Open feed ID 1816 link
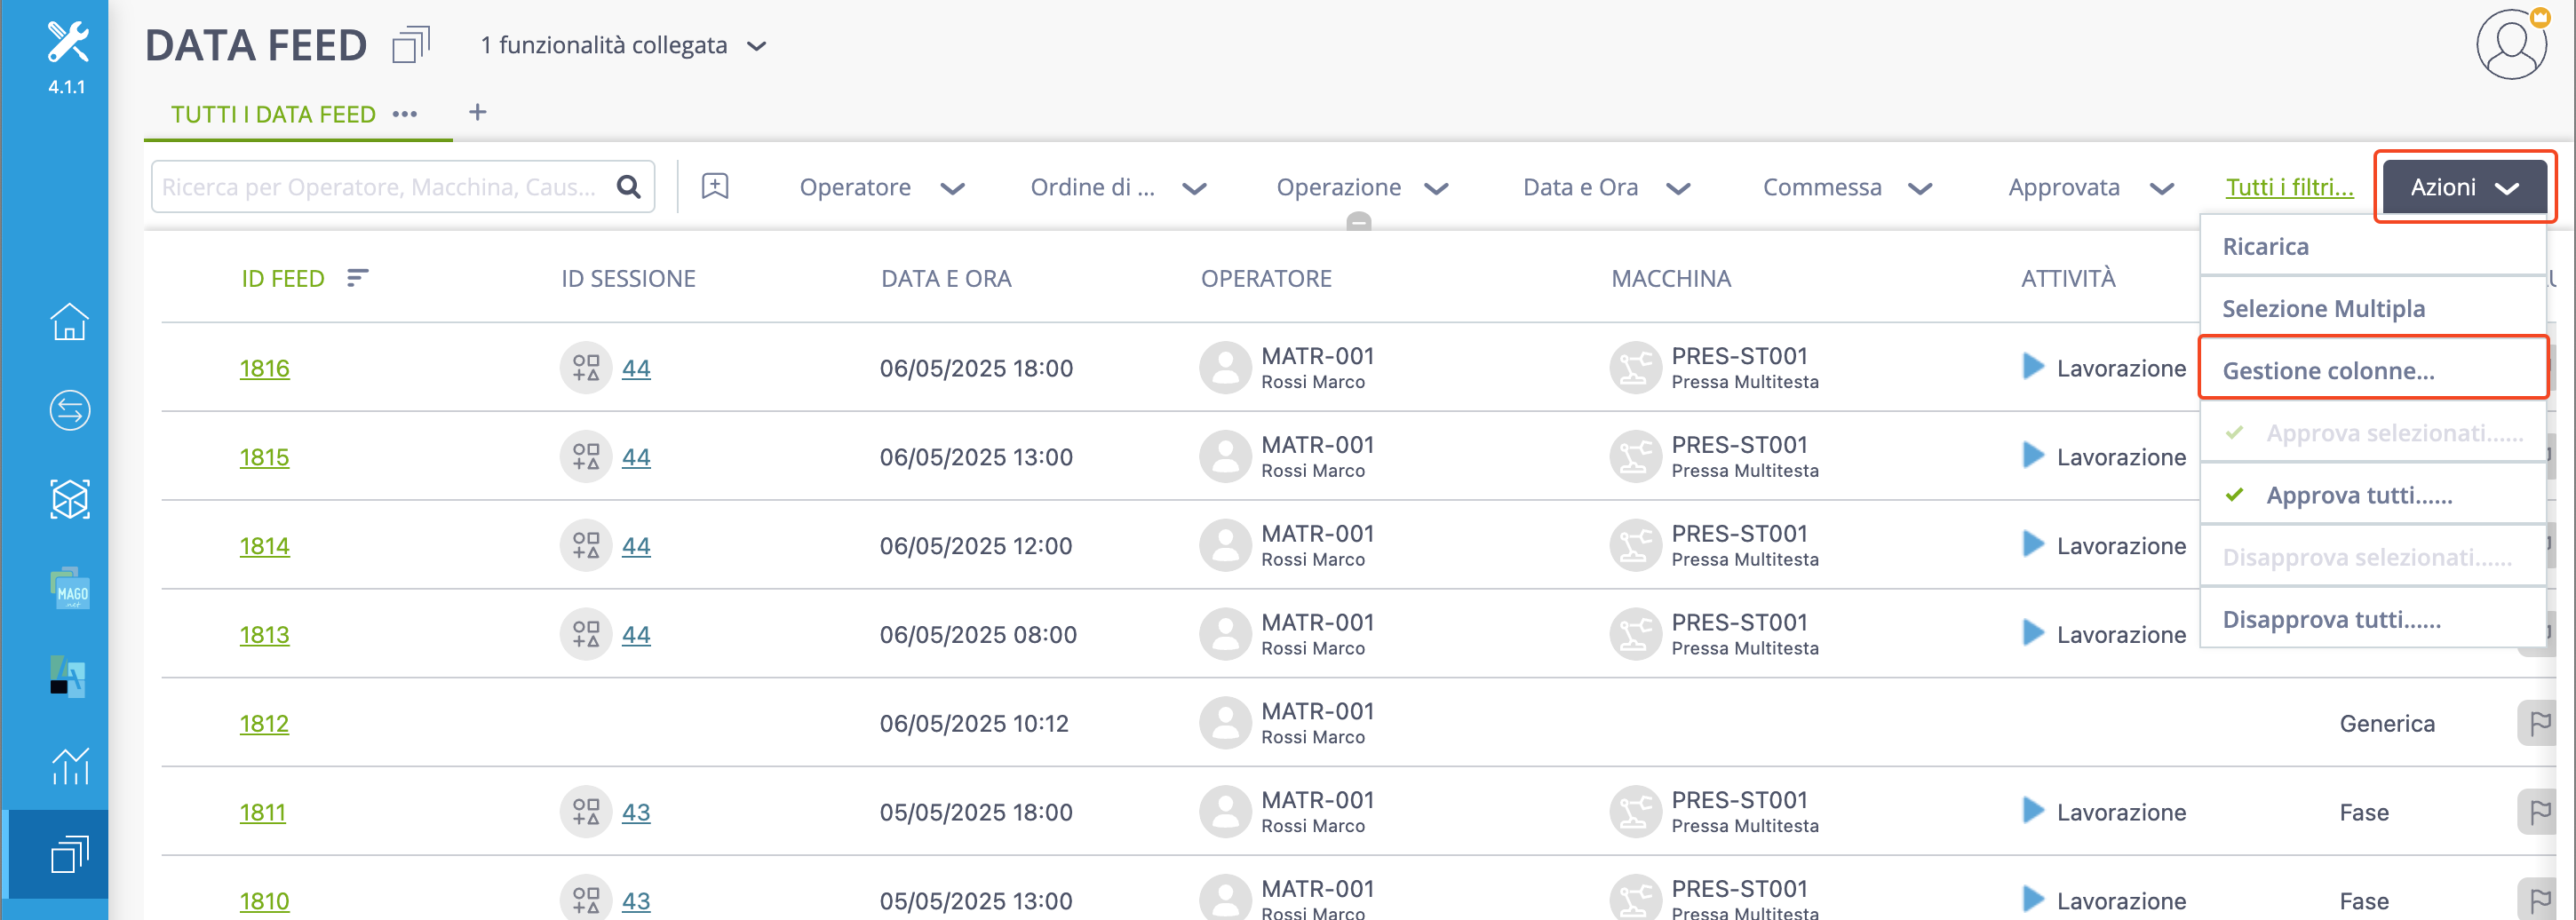The image size is (2576, 920). click(x=264, y=368)
